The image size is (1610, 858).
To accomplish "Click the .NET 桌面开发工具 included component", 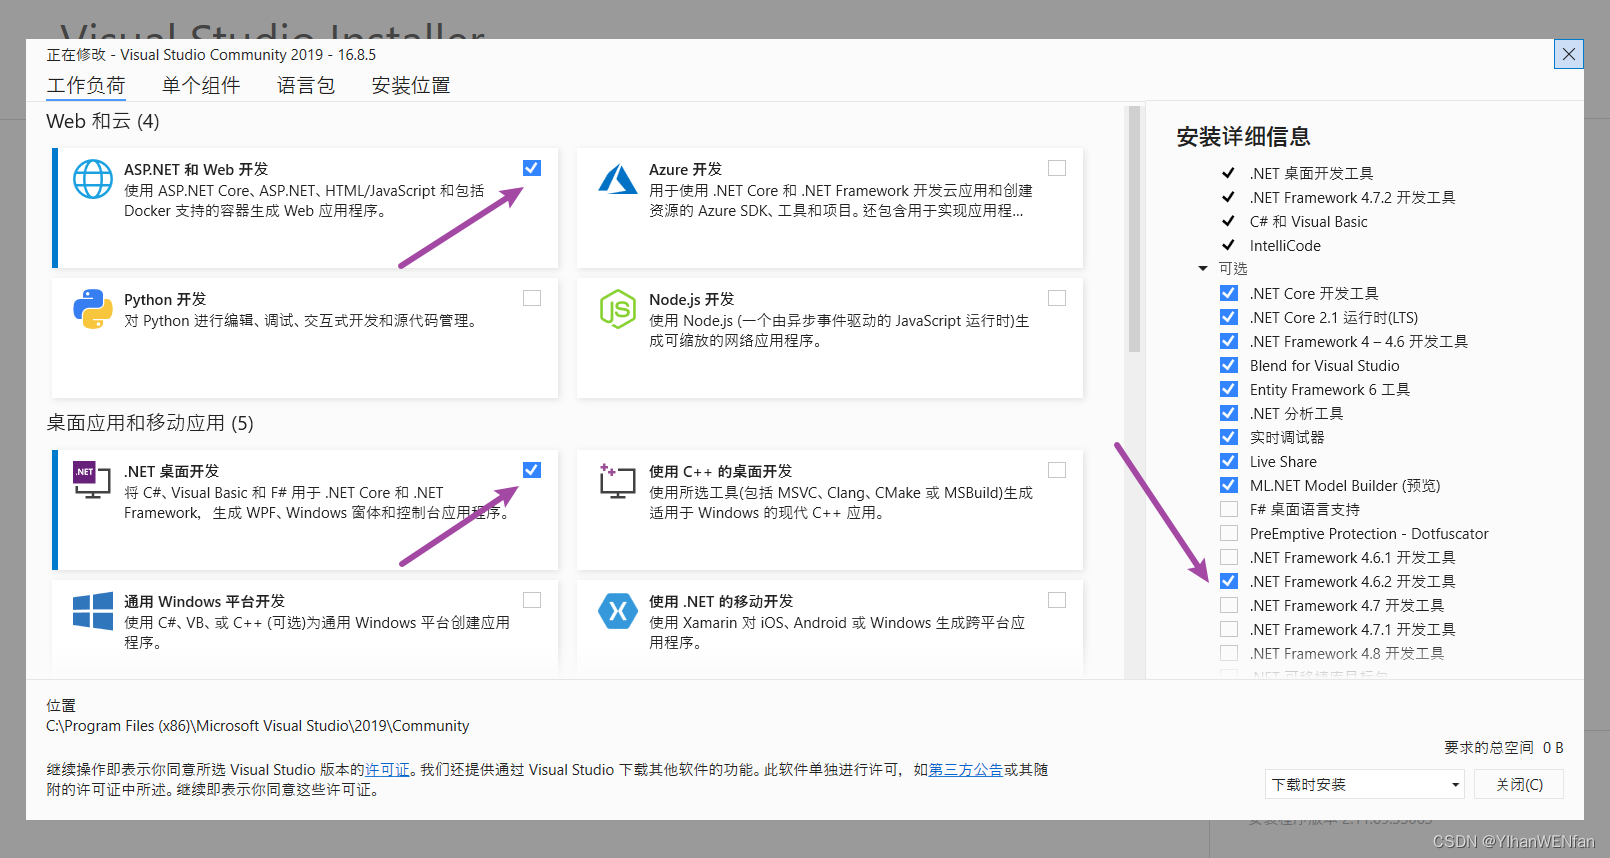I will [1311, 173].
